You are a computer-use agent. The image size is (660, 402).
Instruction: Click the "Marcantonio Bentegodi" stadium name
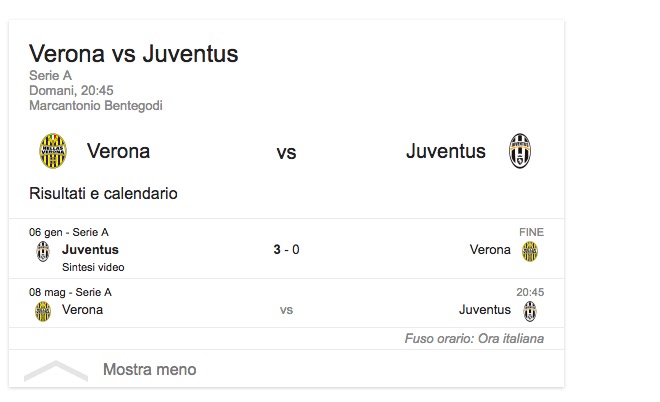pos(96,106)
